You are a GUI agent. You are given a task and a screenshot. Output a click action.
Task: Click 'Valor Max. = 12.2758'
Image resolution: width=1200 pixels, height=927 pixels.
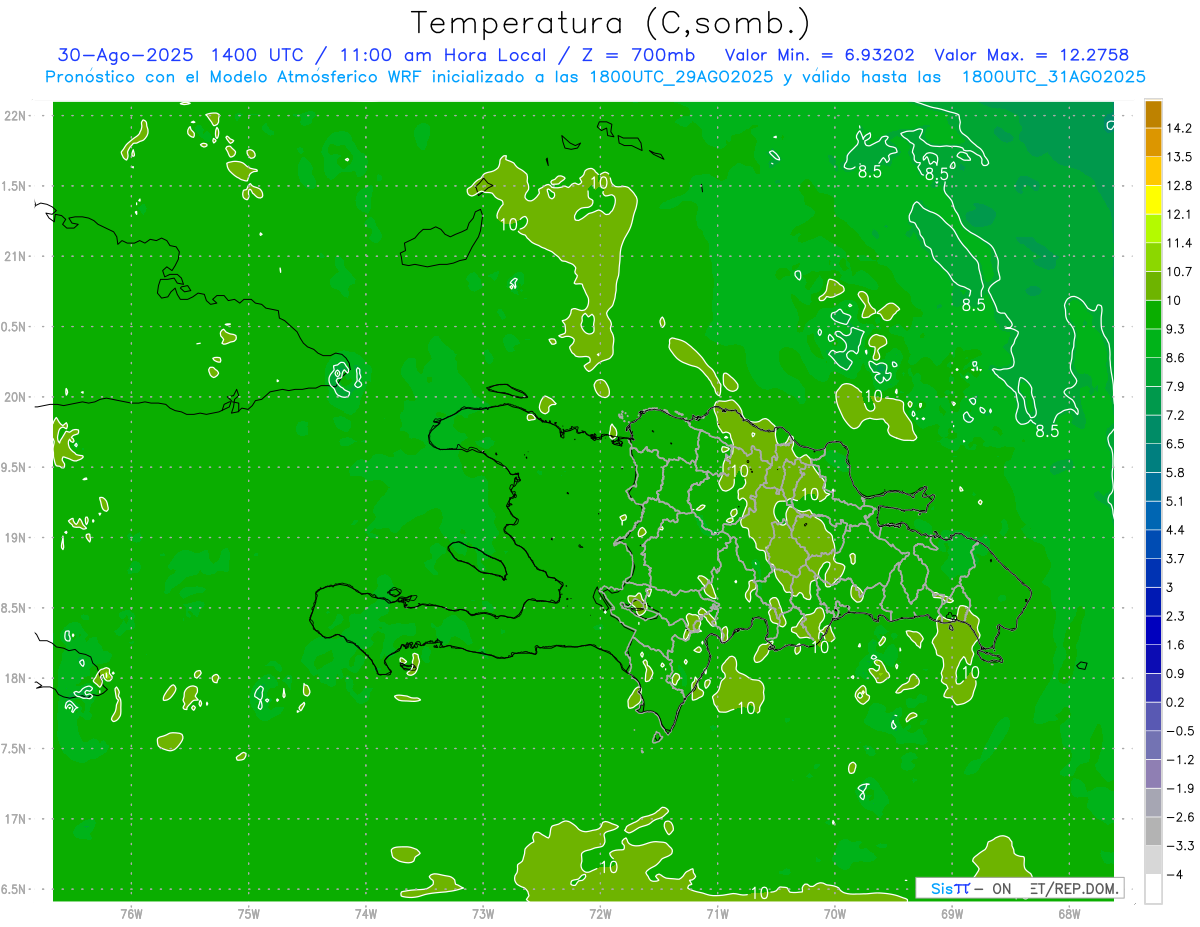point(1030,55)
